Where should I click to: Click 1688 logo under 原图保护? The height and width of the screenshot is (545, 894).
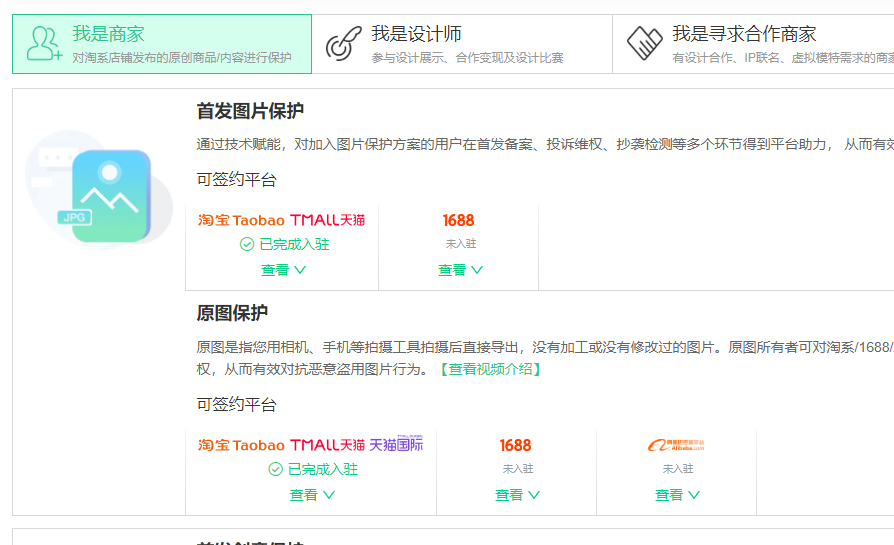[515, 445]
